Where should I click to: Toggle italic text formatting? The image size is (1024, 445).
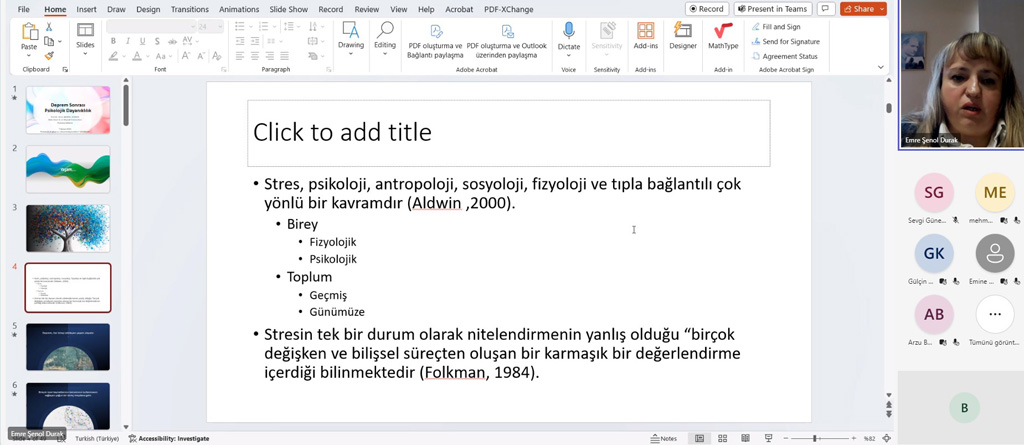coord(128,41)
